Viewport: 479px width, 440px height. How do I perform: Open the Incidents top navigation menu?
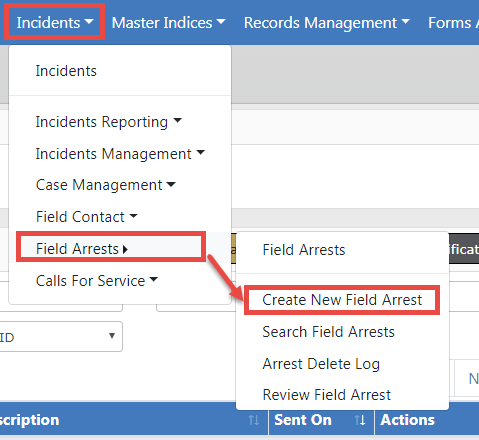click(55, 23)
